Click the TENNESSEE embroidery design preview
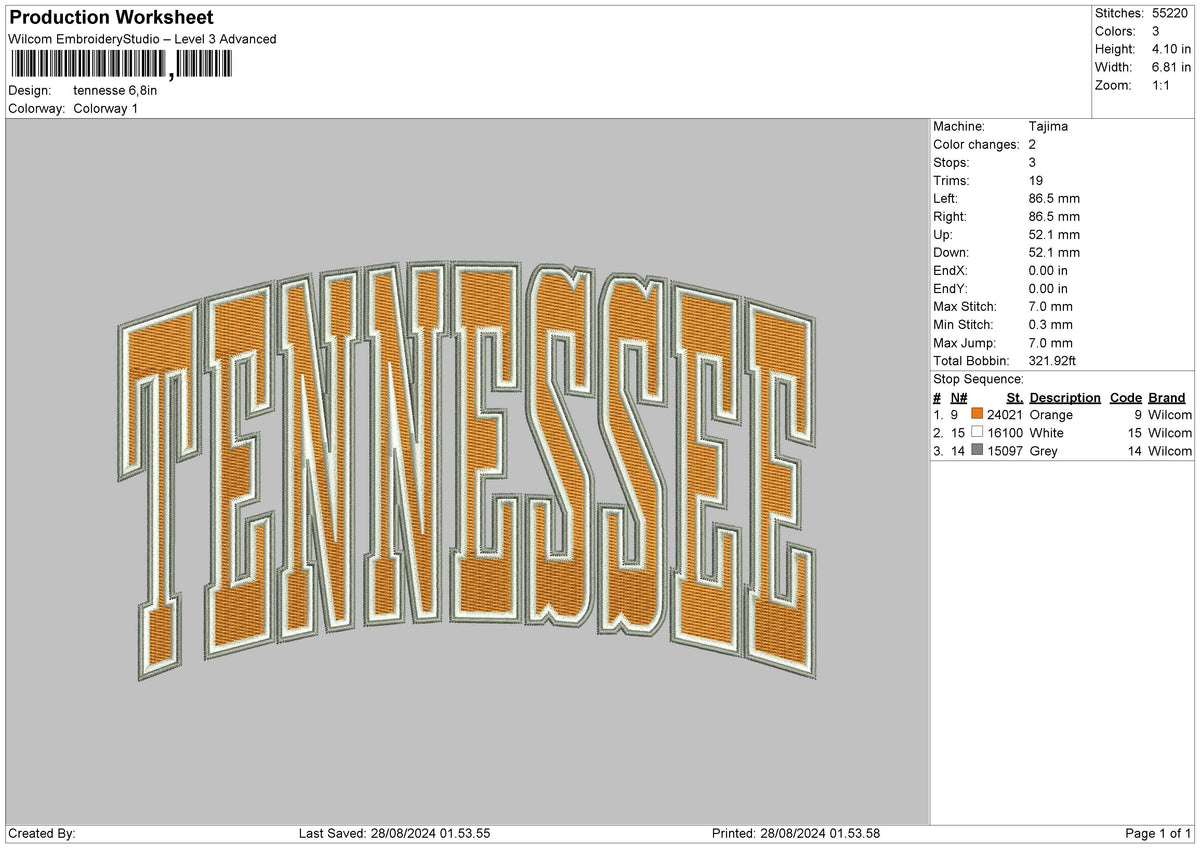This screenshot has width=1200, height=848. [468, 473]
